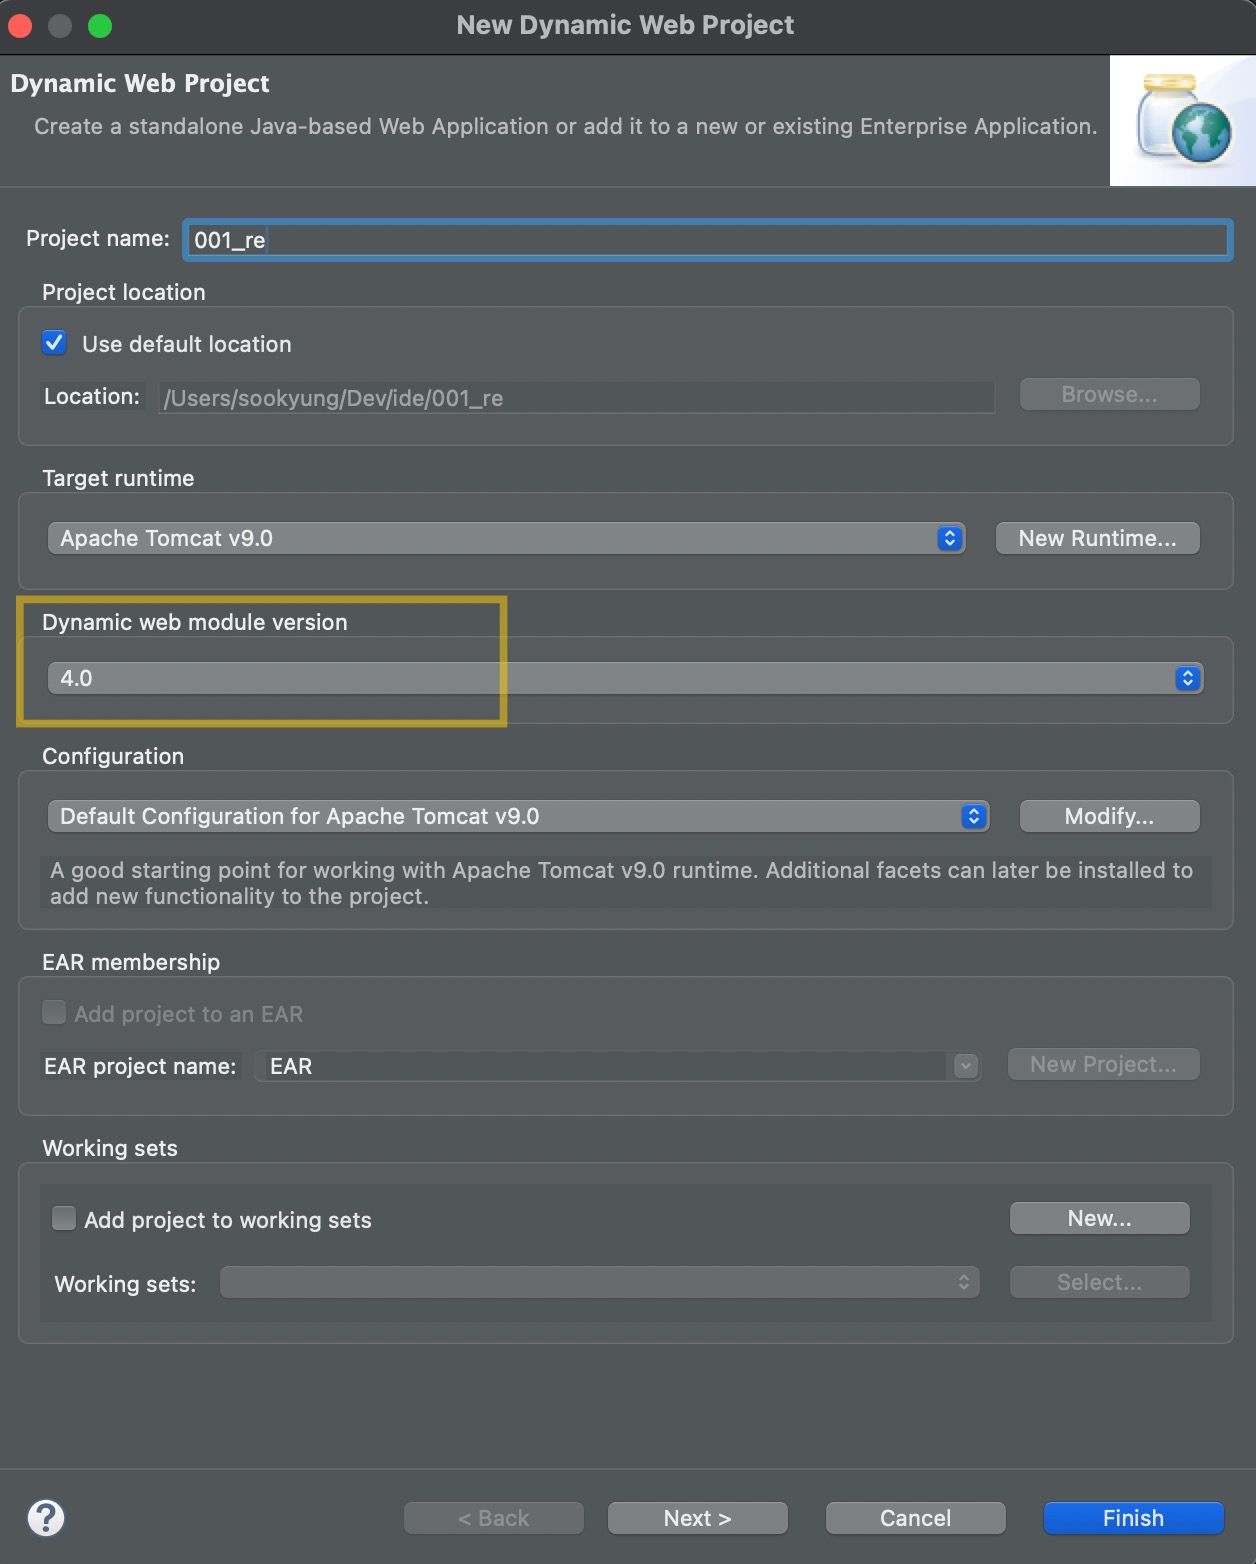Click the configuration description text
The image size is (1256, 1564).
(621, 883)
